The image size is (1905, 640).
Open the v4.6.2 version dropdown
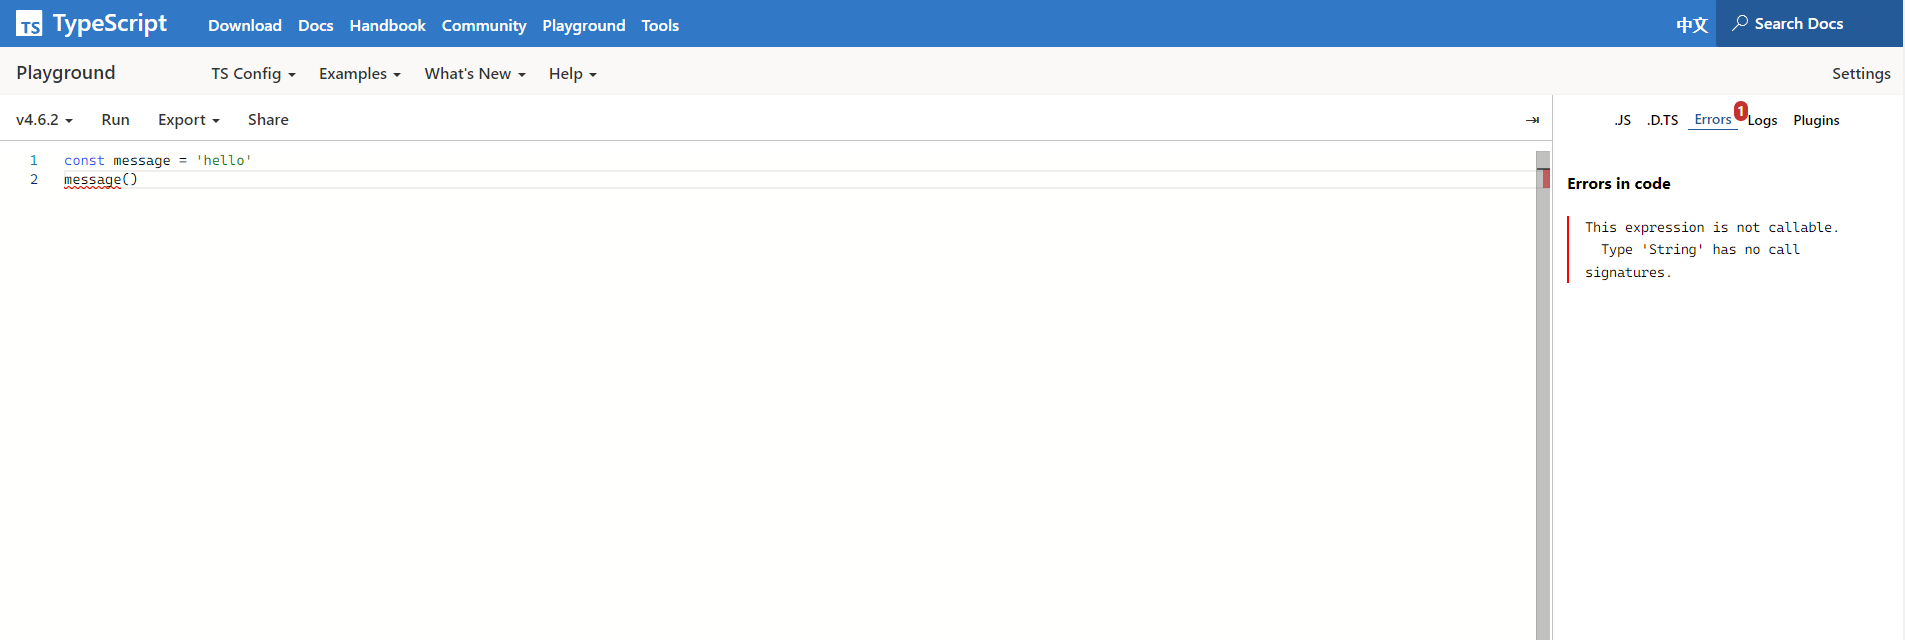[x=44, y=120]
